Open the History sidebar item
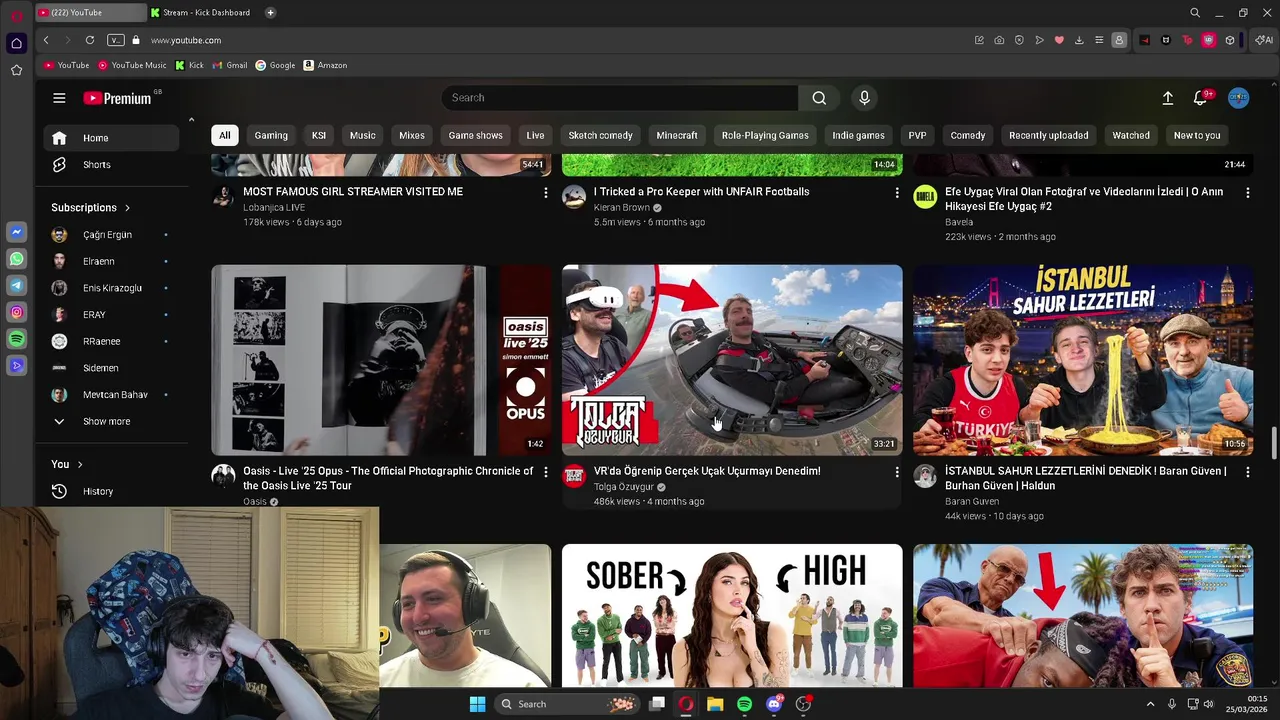This screenshot has height=720, width=1280. (111, 491)
